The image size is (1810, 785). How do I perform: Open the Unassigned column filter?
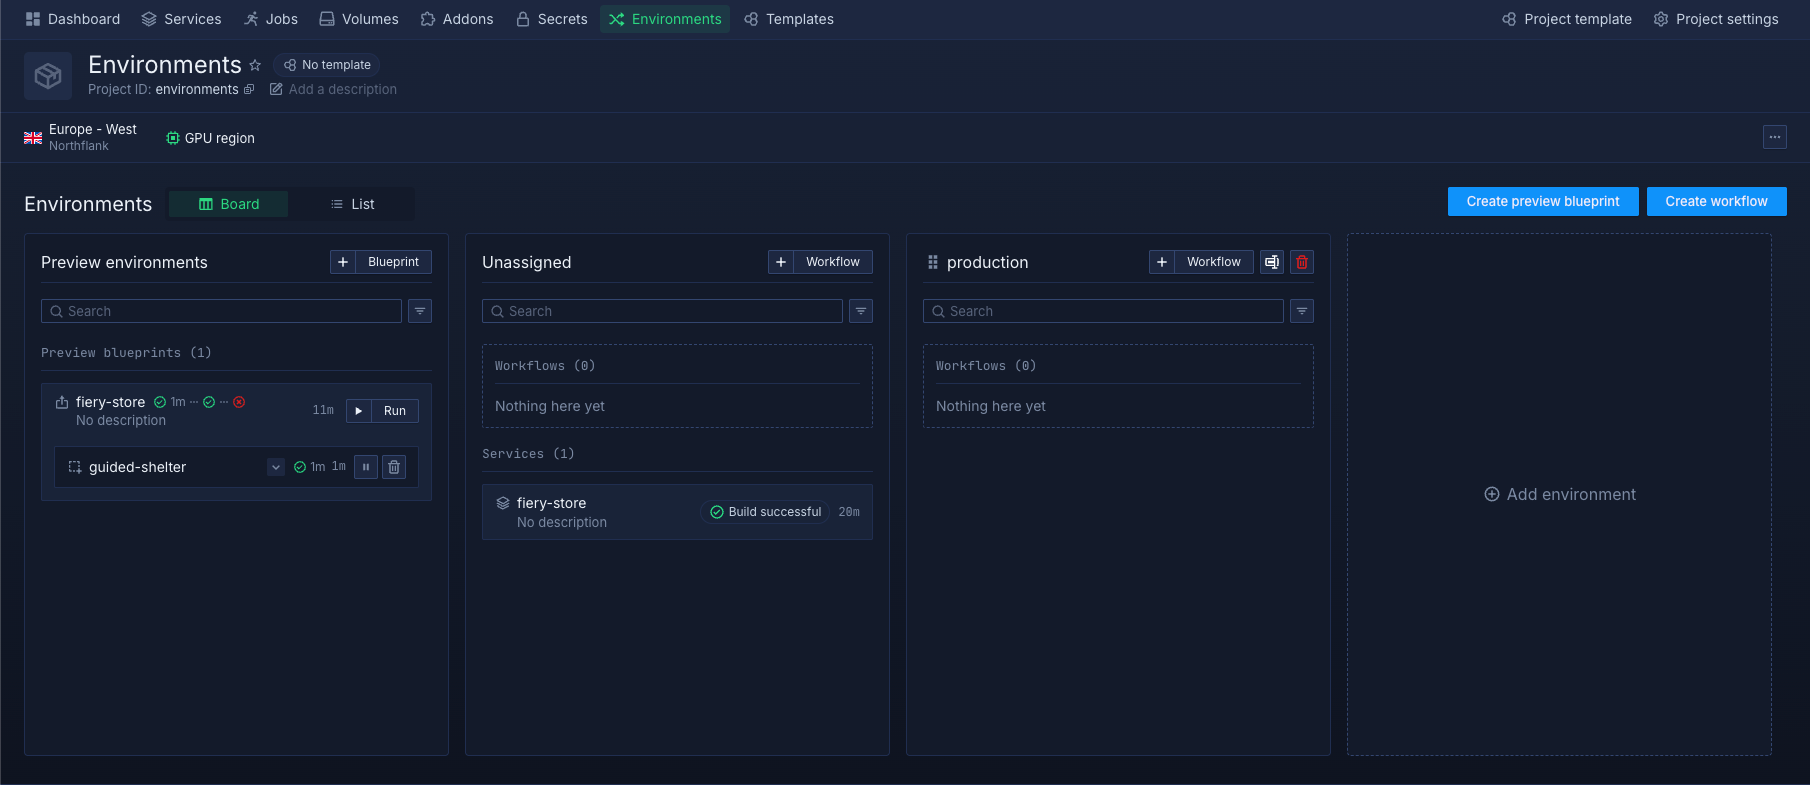pyautogui.click(x=860, y=311)
